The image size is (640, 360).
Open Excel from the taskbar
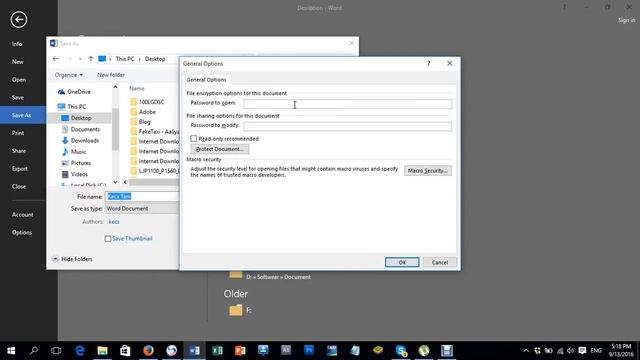[x=217, y=351]
